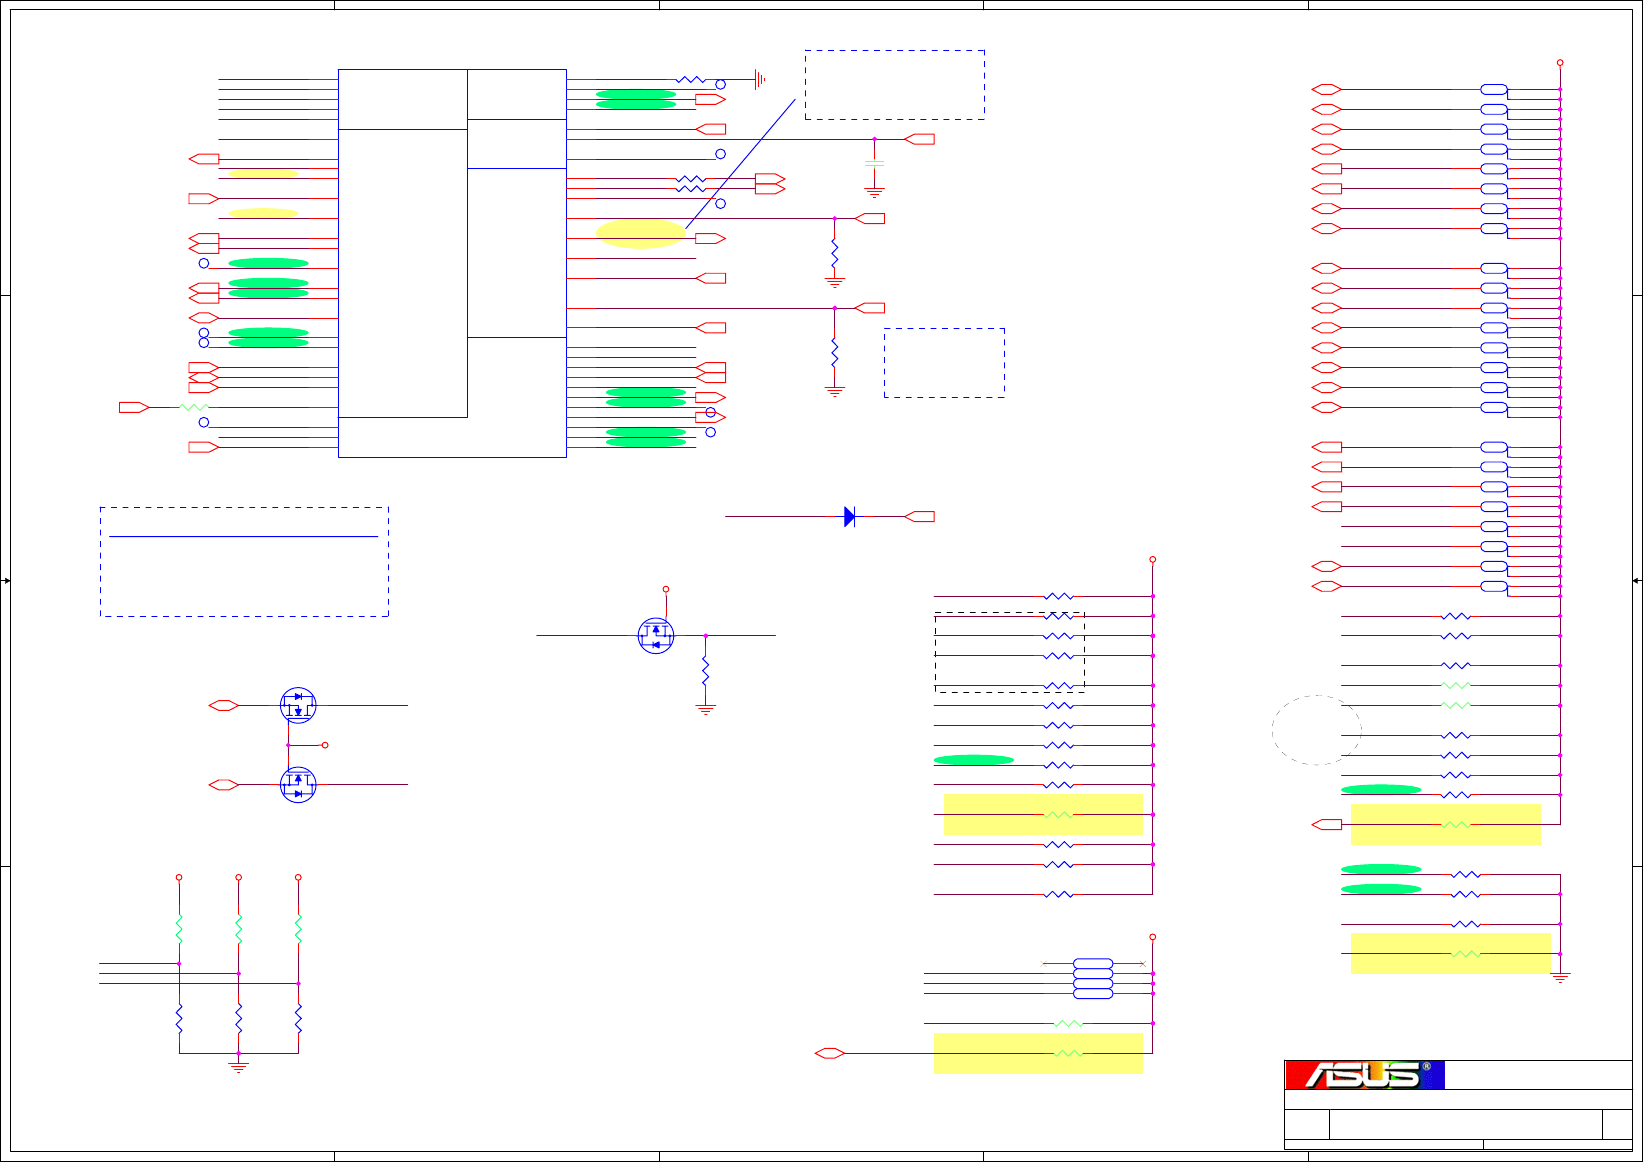Image resolution: width=1644 pixels, height=1163 pixels.
Task: Select dashed blue box with horizontal line
Action: tap(244, 562)
